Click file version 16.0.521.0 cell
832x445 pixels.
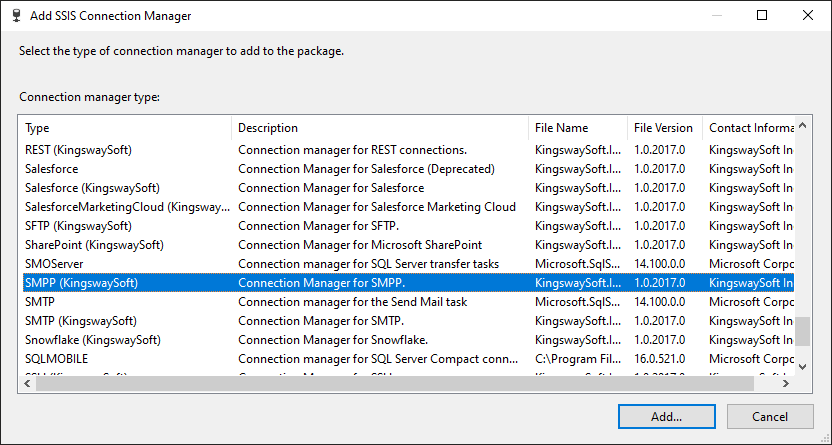point(659,359)
